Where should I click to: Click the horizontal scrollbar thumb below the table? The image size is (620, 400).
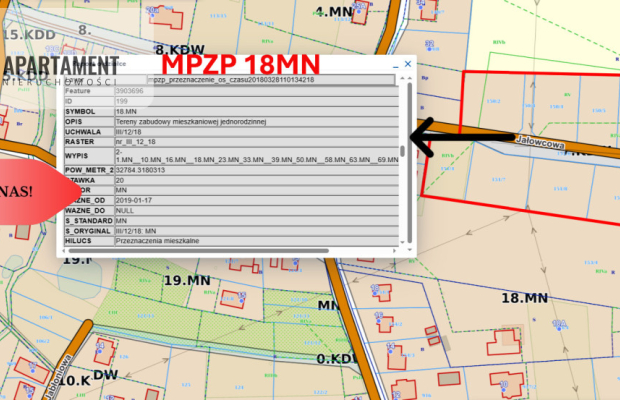(x=198, y=251)
